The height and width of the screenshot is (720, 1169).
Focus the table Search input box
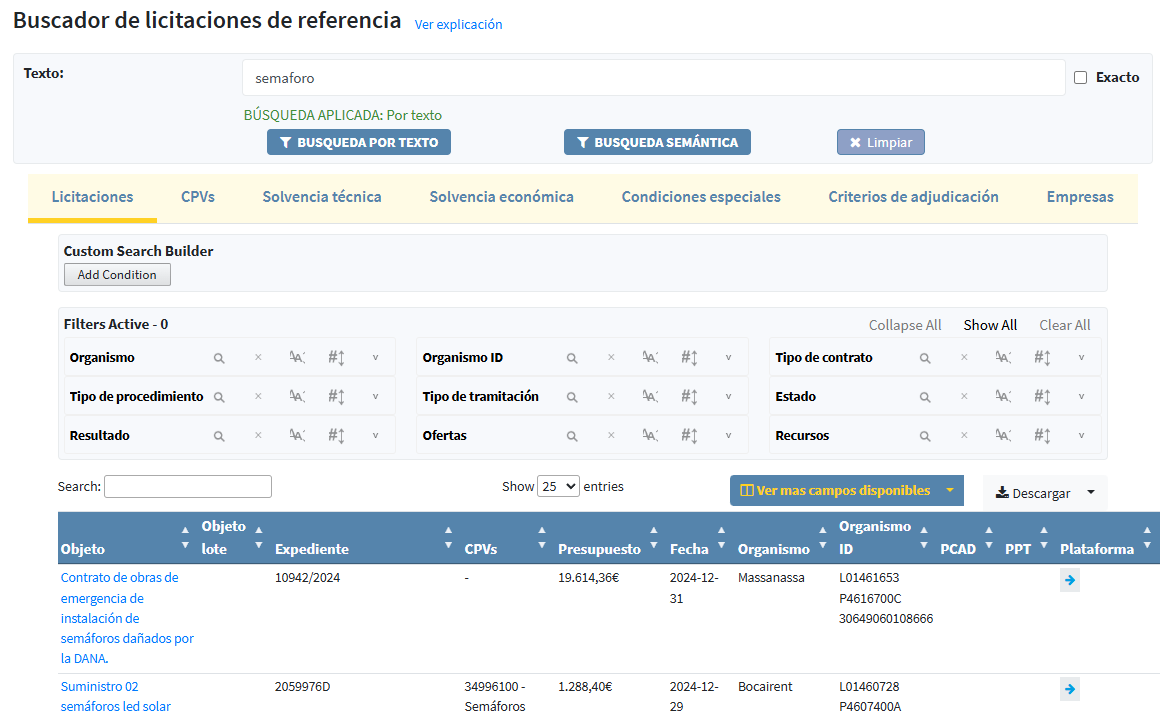coord(188,487)
